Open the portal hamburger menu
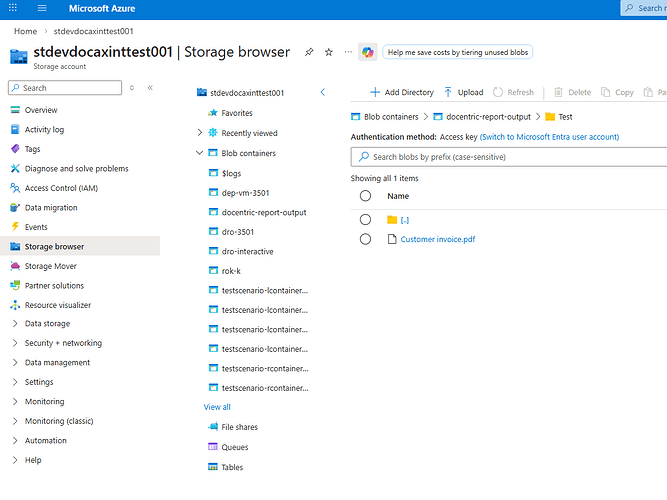This screenshot has width=667, height=500. (x=42, y=8)
